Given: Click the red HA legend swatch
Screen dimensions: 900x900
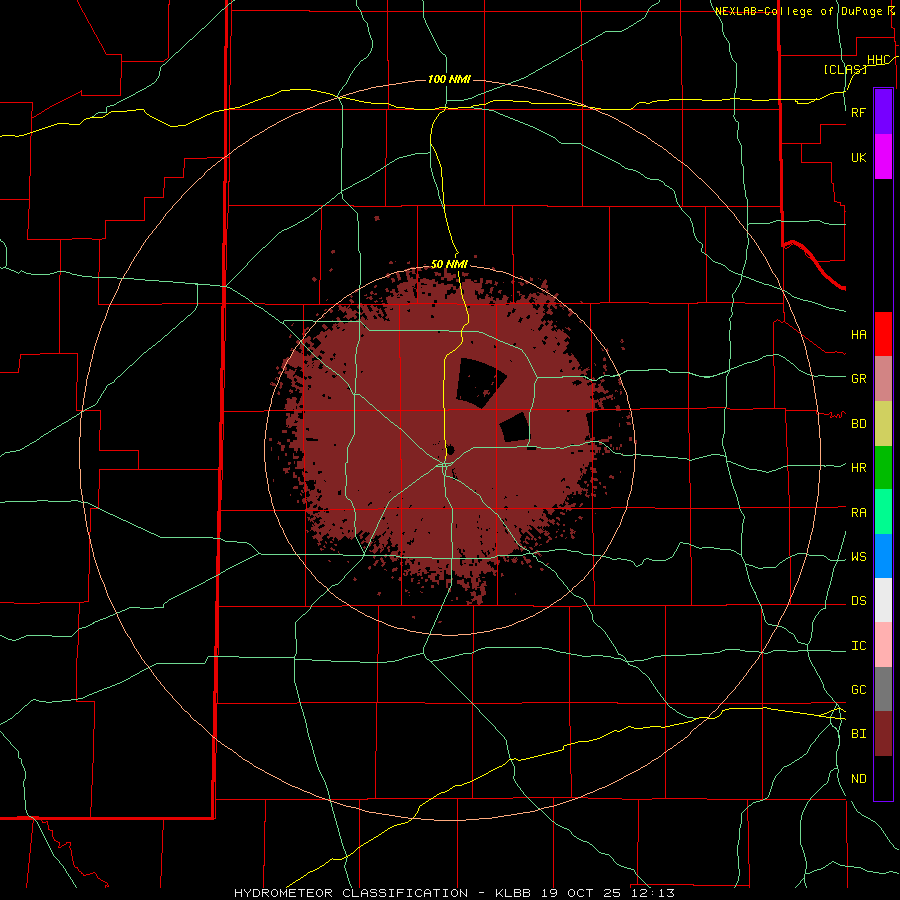Looking at the screenshot, I should point(883,334).
